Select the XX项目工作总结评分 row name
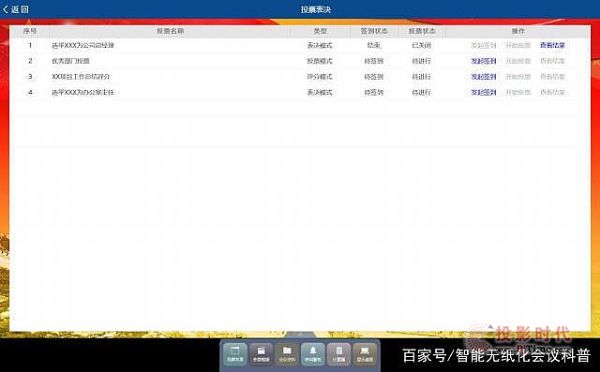The image size is (600, 372). 81,77
